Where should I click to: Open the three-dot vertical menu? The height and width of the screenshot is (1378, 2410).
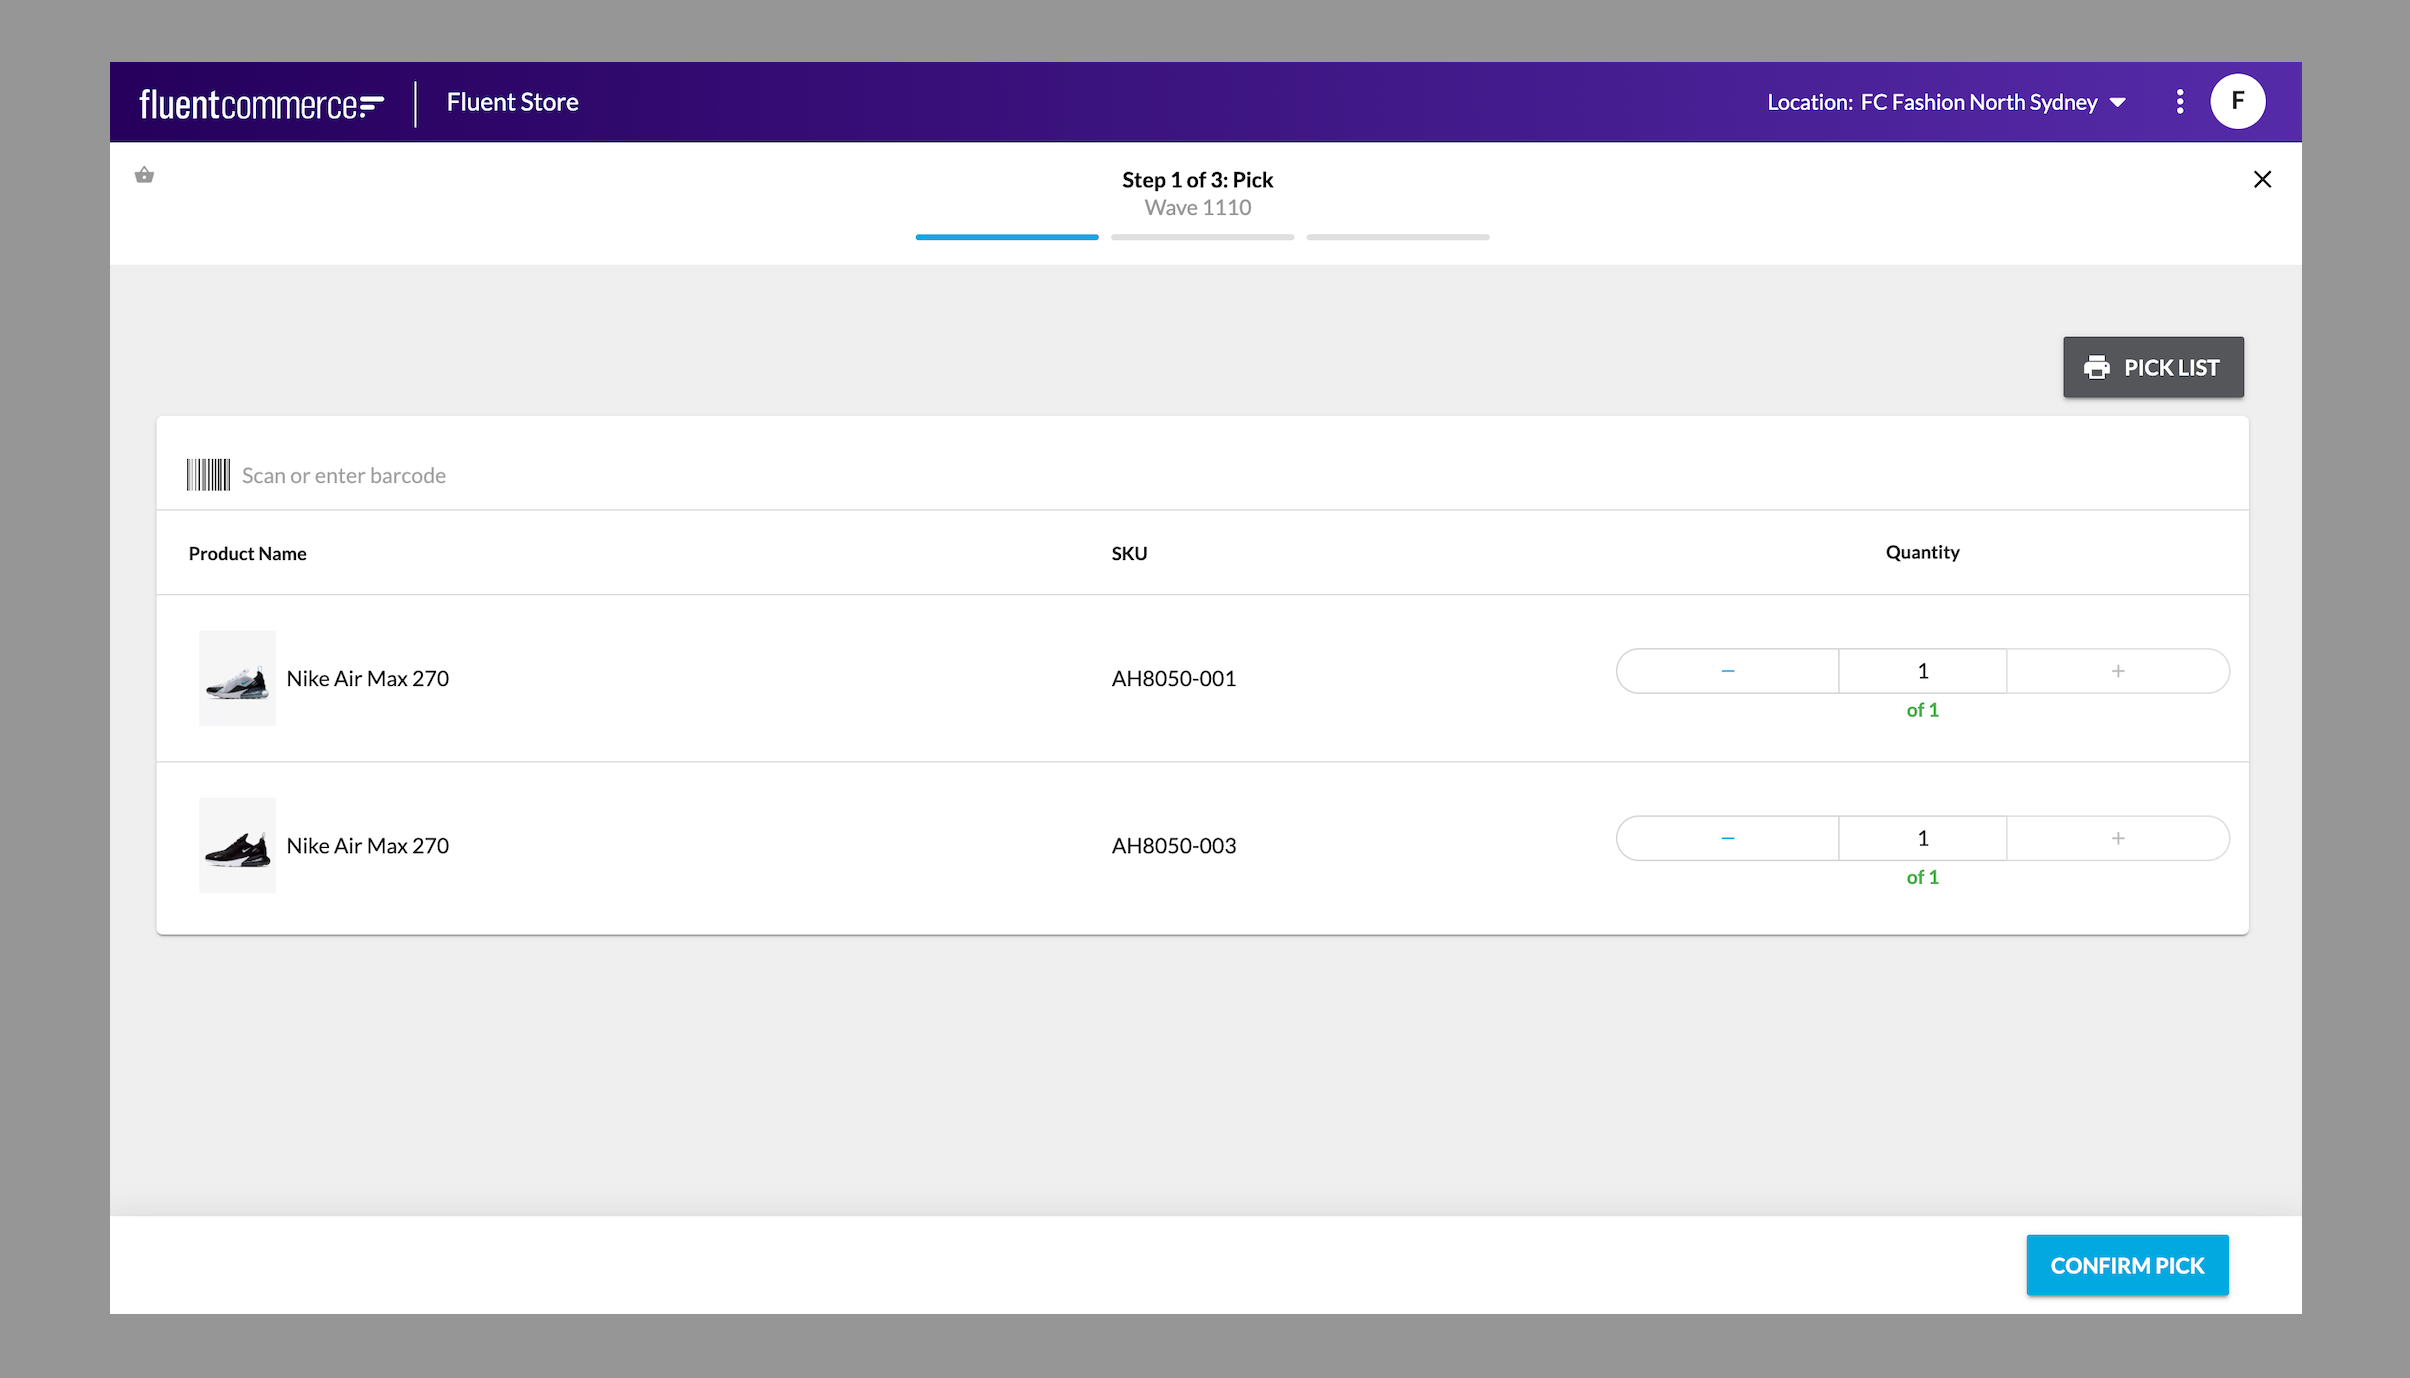click(x=2180, y=102)
